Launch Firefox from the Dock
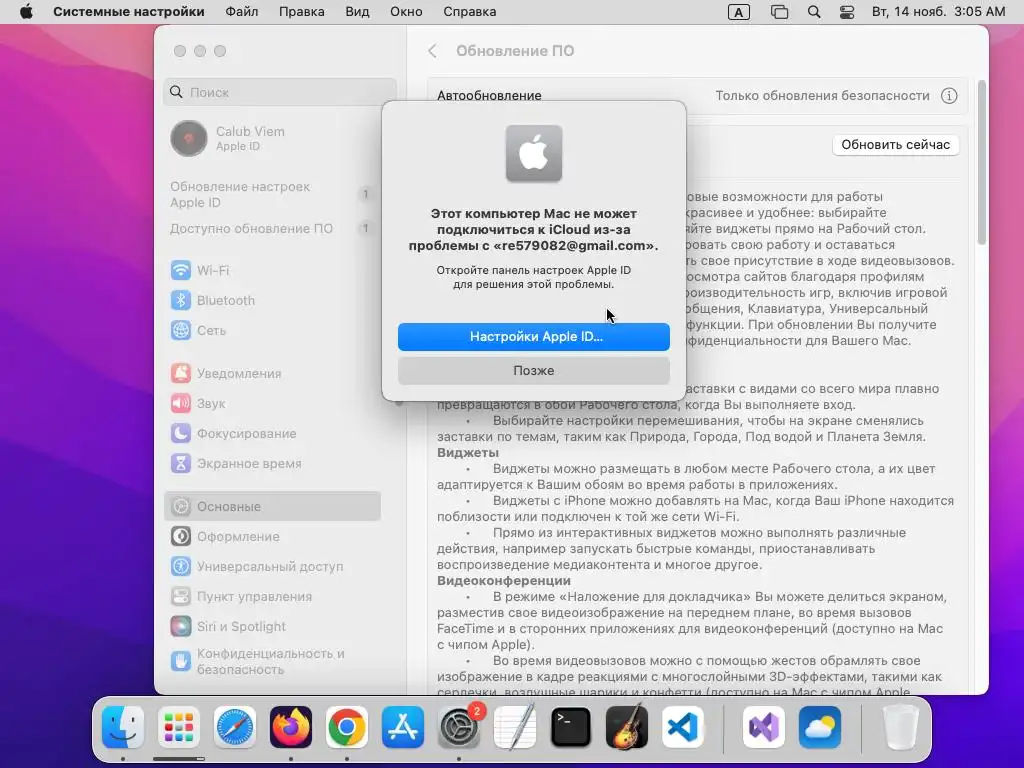The width and height of the screenshot is (1024, 768). click(291, 727)
